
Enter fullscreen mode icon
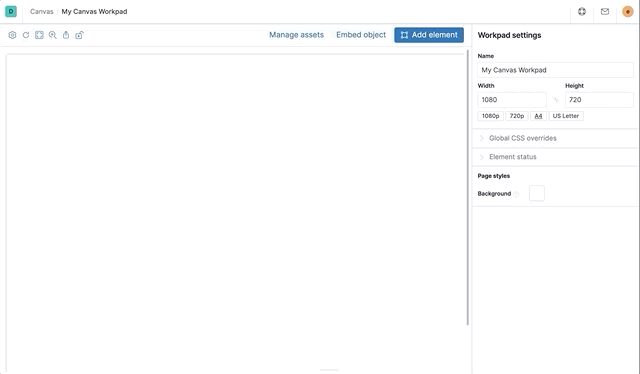click(39, 35)
